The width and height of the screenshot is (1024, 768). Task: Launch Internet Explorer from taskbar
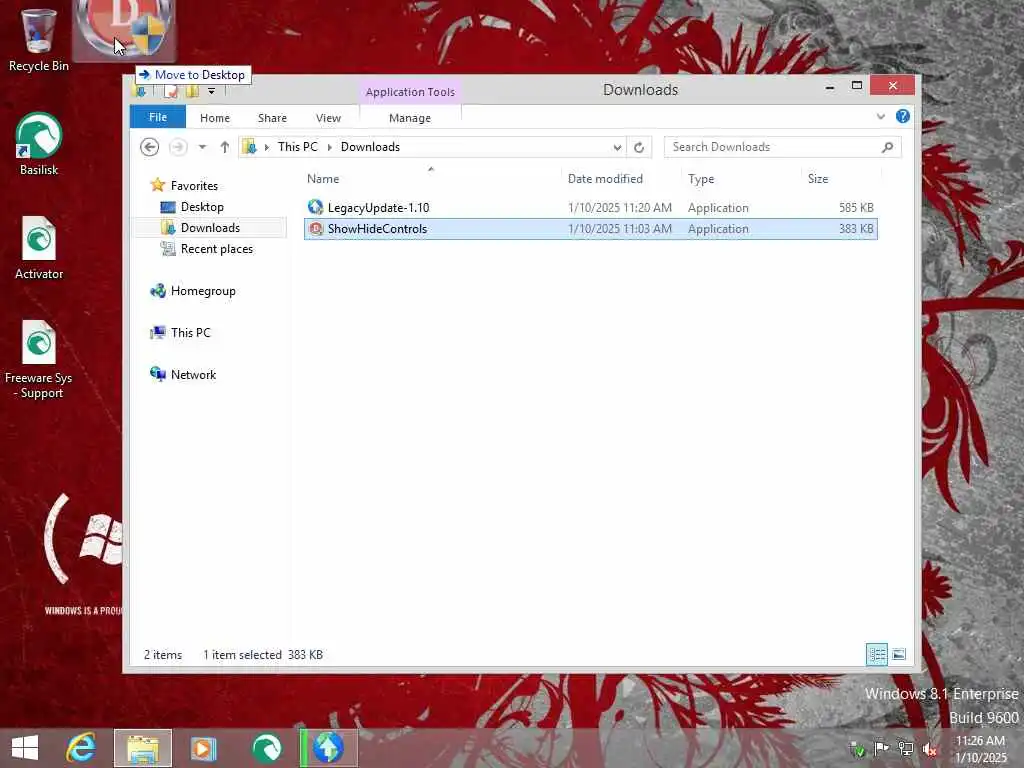pos(81,748)
